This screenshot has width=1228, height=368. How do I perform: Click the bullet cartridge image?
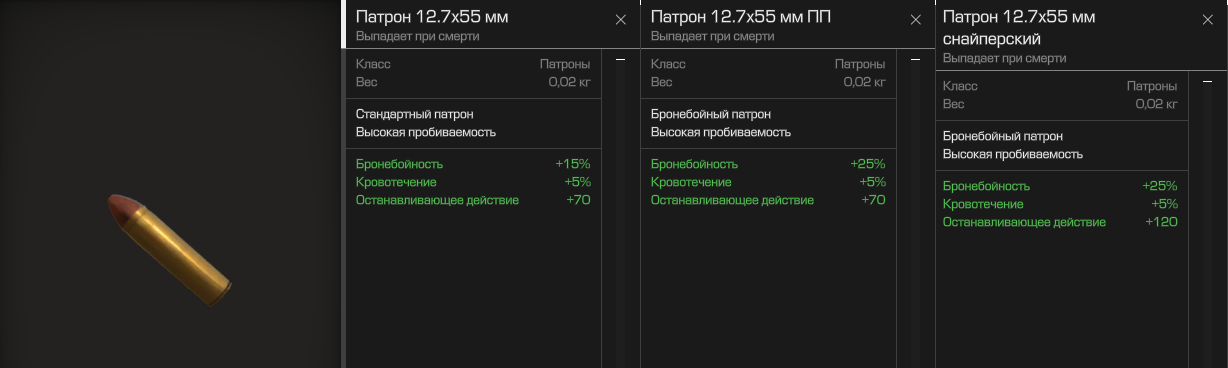pyautogui.click(x=170, y=249)
